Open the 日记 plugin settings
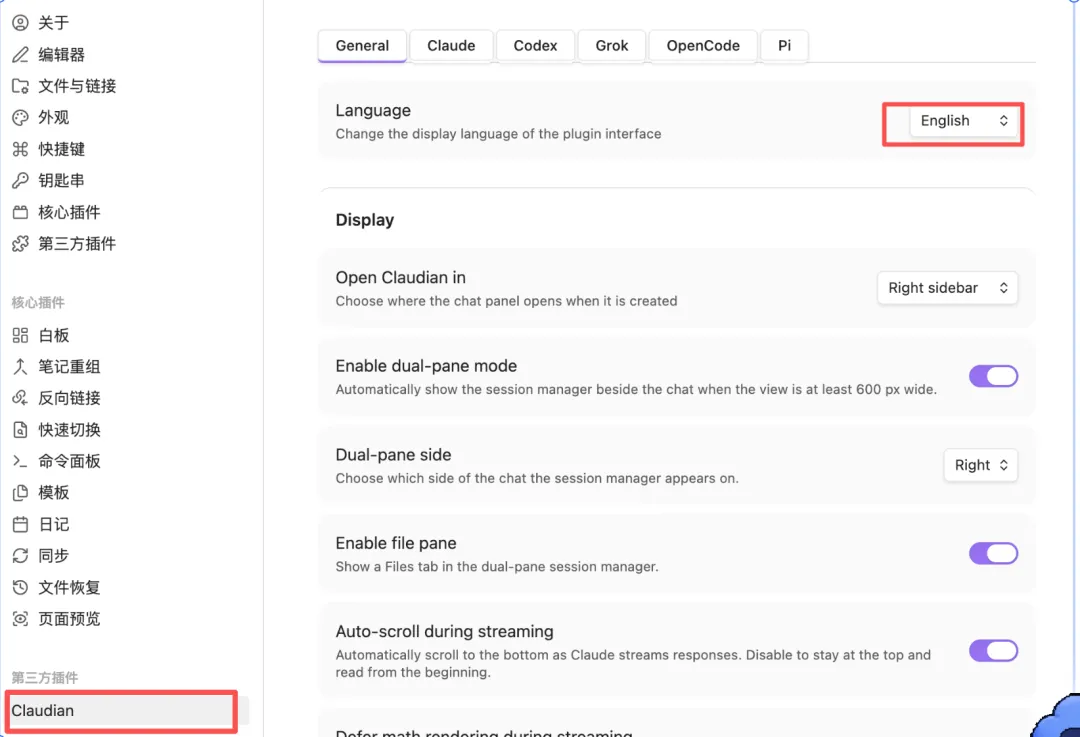This screenshot has height=737, width=1080. pos(54,524)
